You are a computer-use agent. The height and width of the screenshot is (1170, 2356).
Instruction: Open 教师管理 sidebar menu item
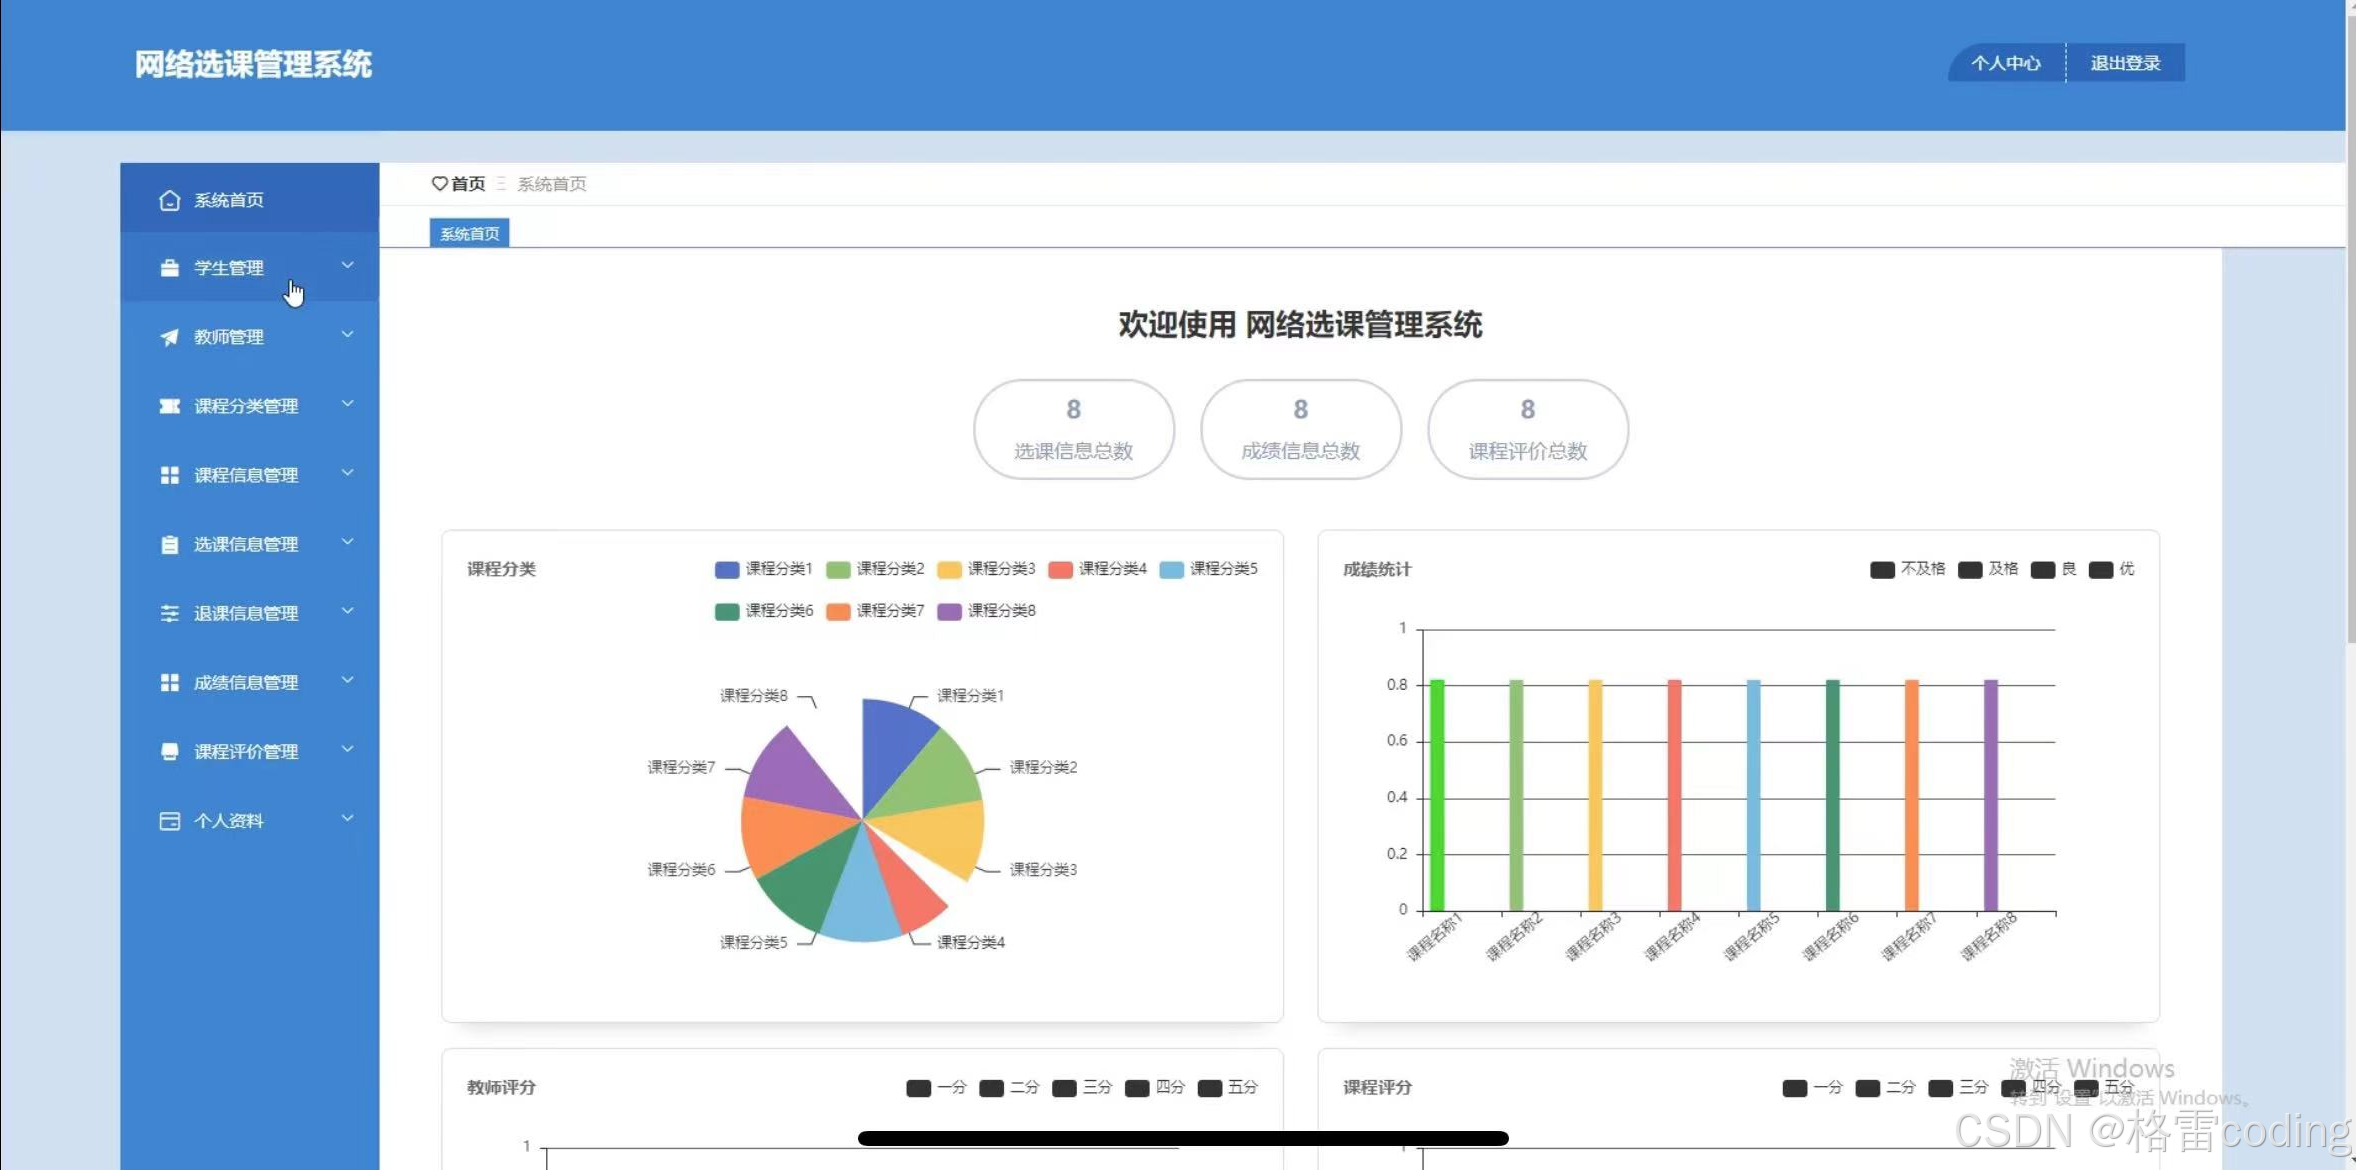tap(229, 337)
